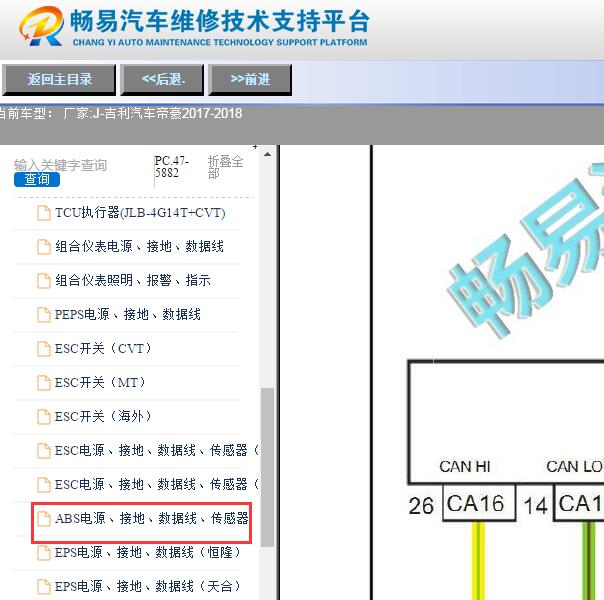The image size is (604, 600).
Task: Open 组合仪表照明、报警、指示 item
Action: pos(133,280)
